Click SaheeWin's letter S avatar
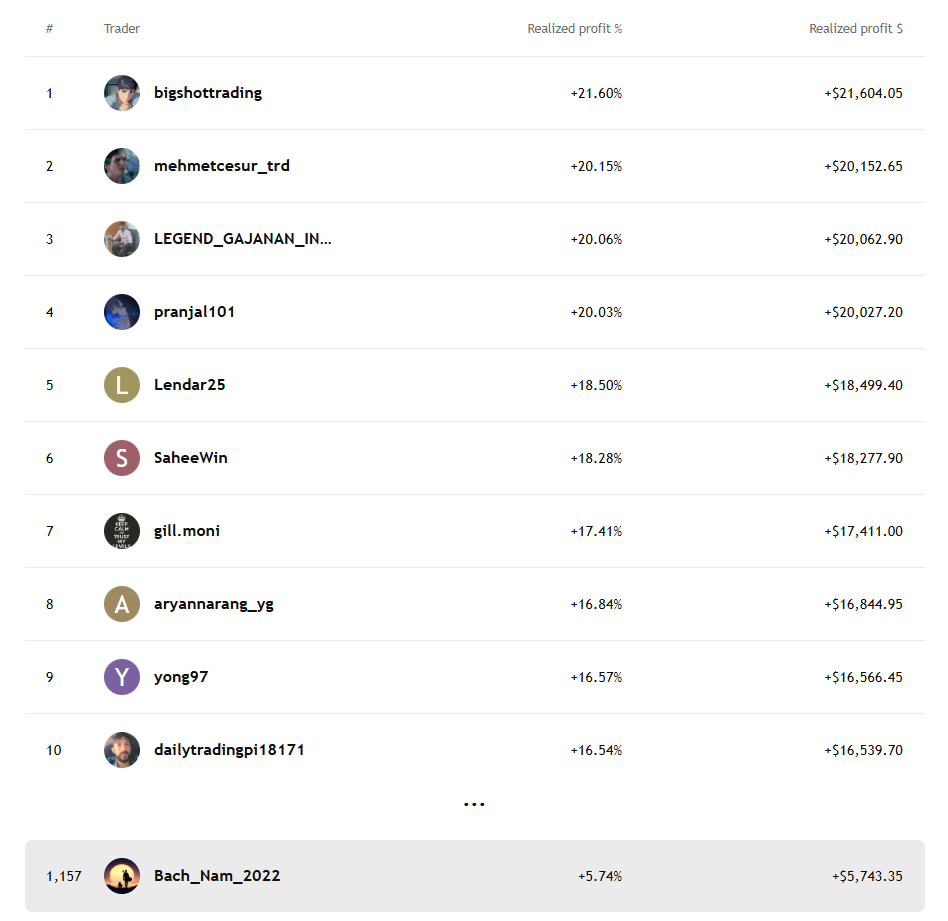Image resolution: width=948 pixels, height=921 pixels. (x=122, y=458)
